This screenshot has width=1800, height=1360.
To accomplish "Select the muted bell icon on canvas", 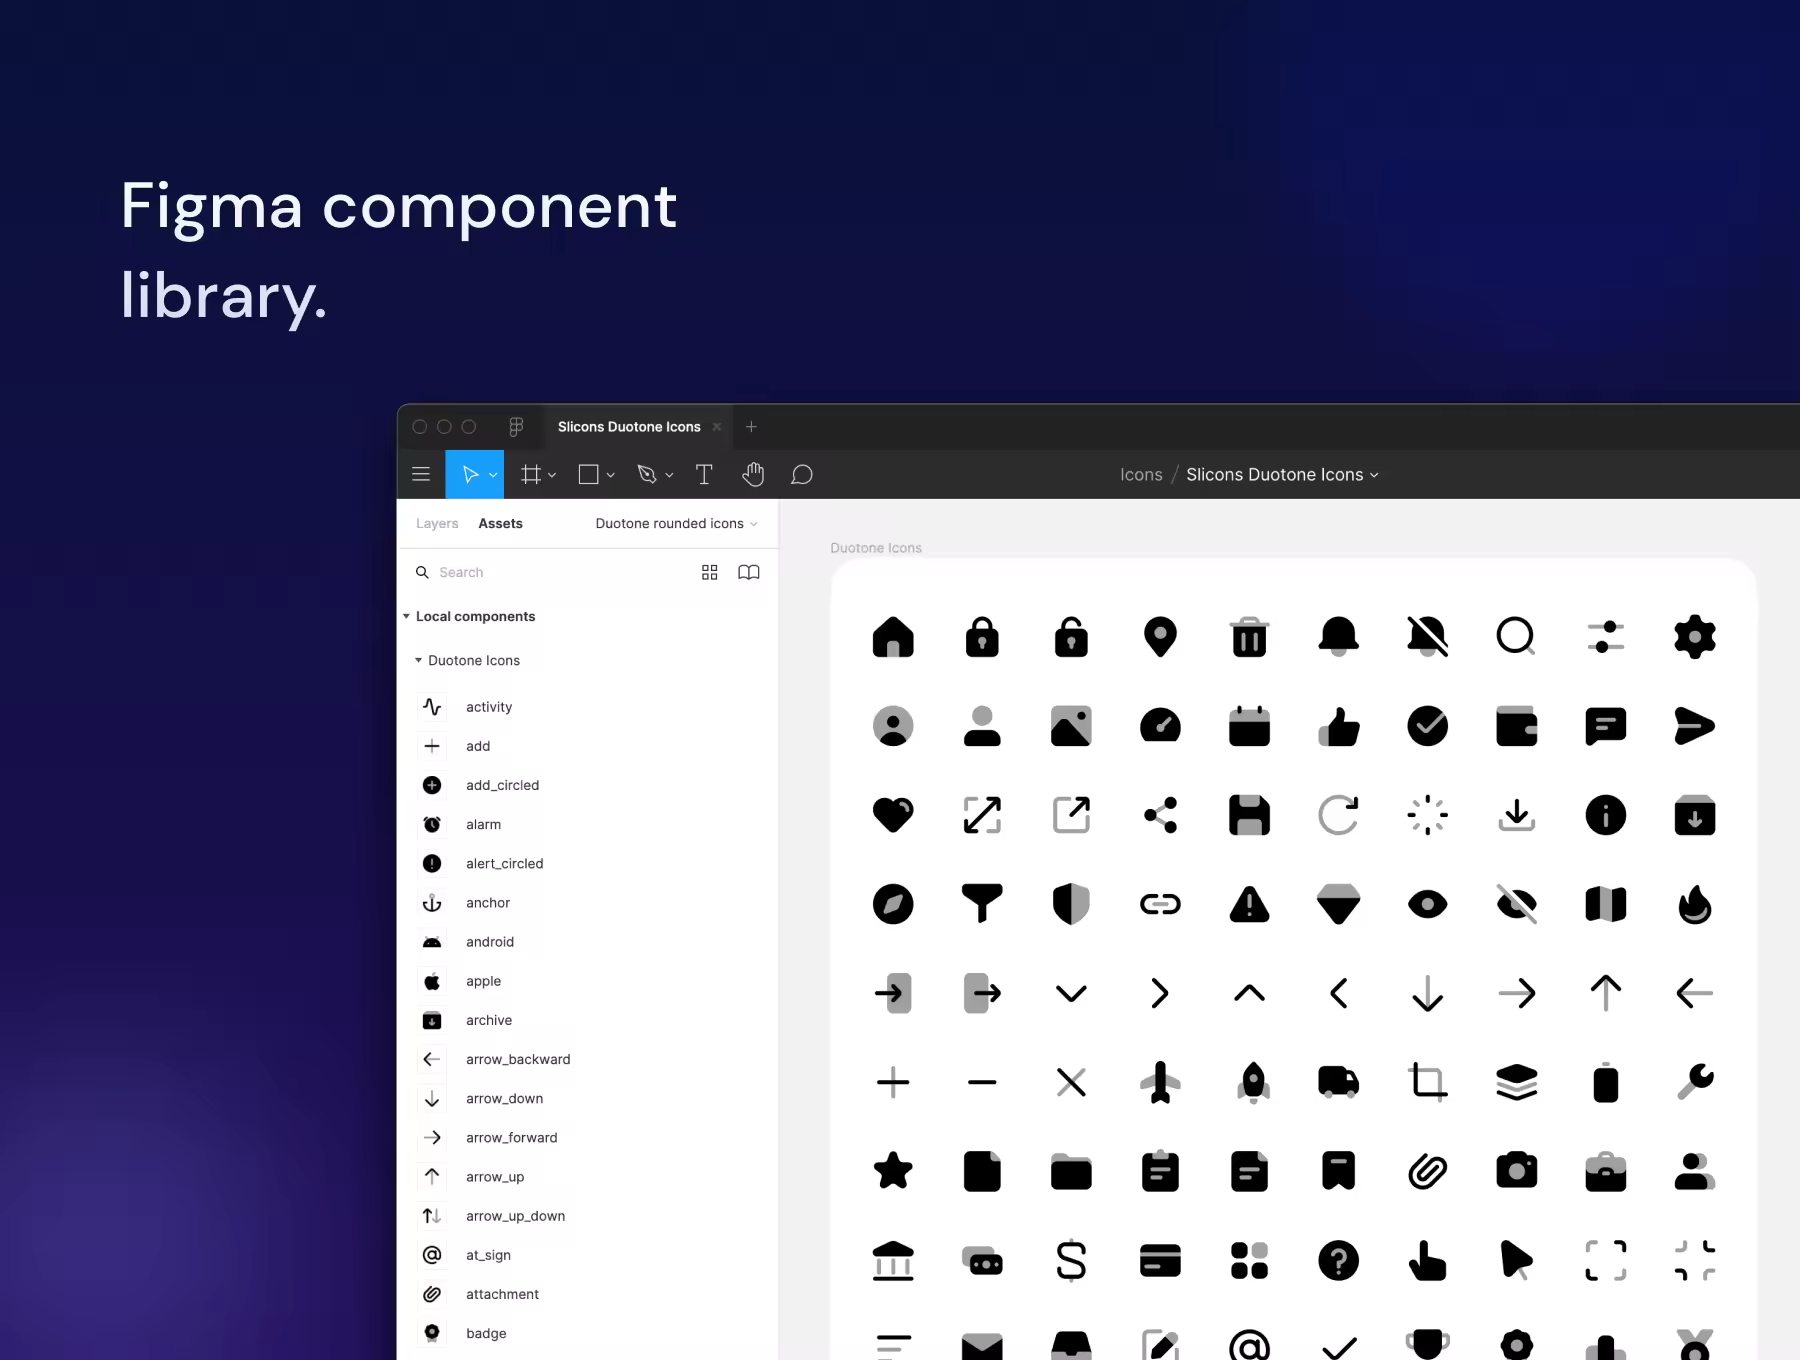I will point(1427,636).
